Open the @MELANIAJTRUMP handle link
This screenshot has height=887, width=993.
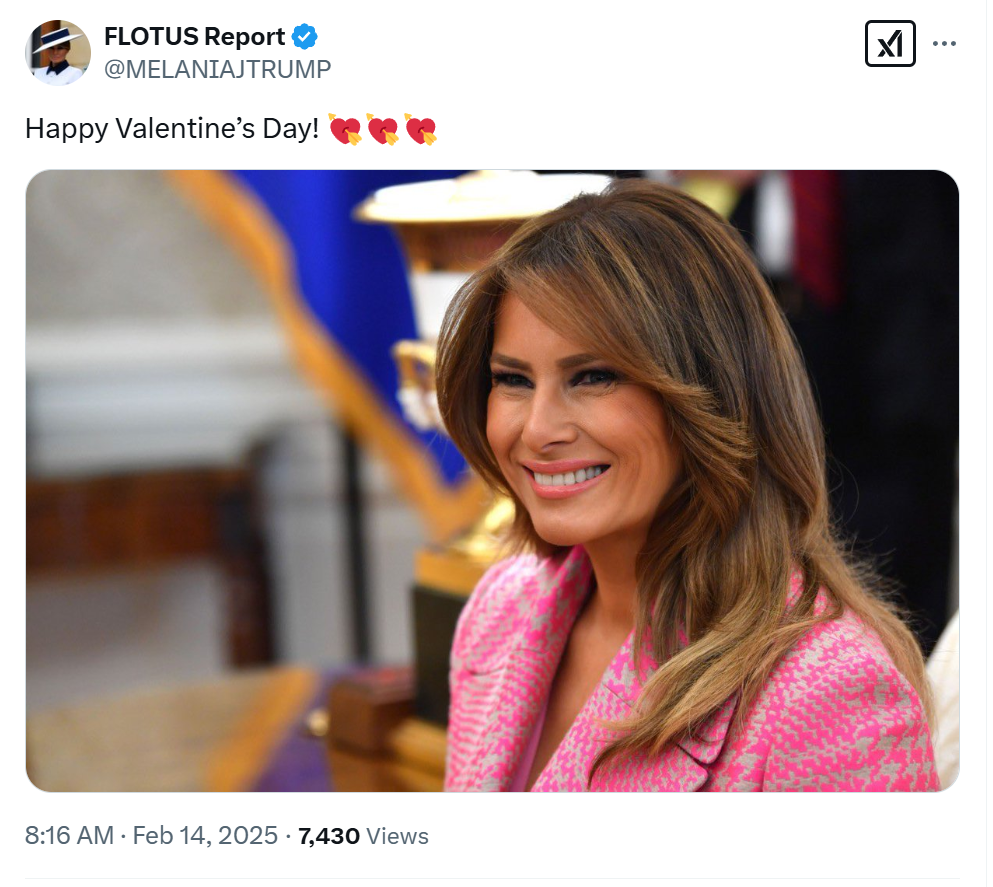coord(217,69)
